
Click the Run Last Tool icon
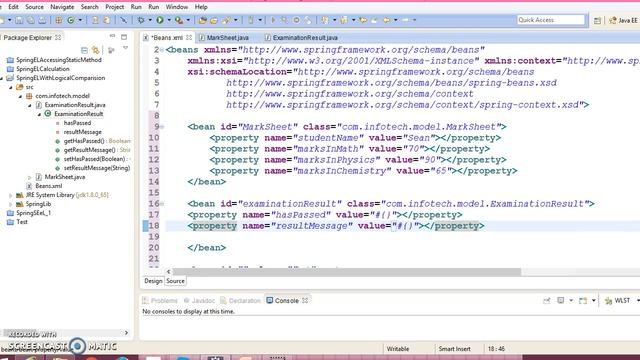[179, 20]
